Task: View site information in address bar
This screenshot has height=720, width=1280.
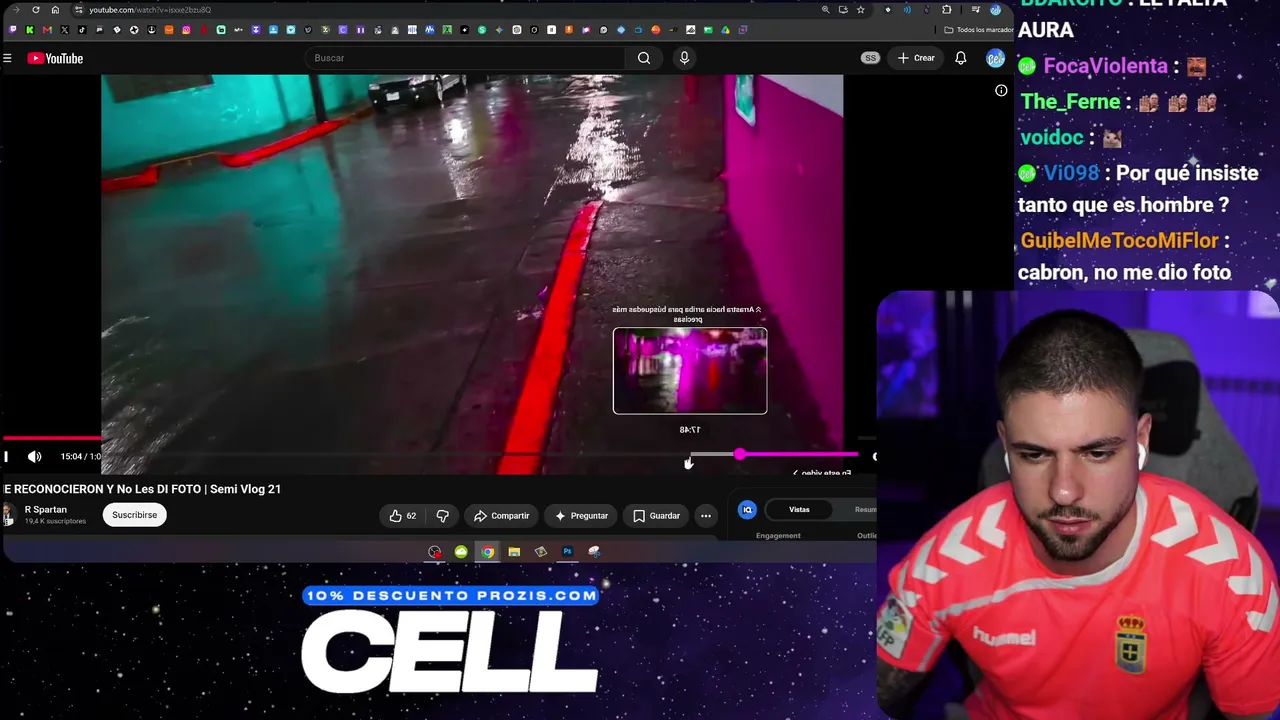Action: click(x=79, y=10)
